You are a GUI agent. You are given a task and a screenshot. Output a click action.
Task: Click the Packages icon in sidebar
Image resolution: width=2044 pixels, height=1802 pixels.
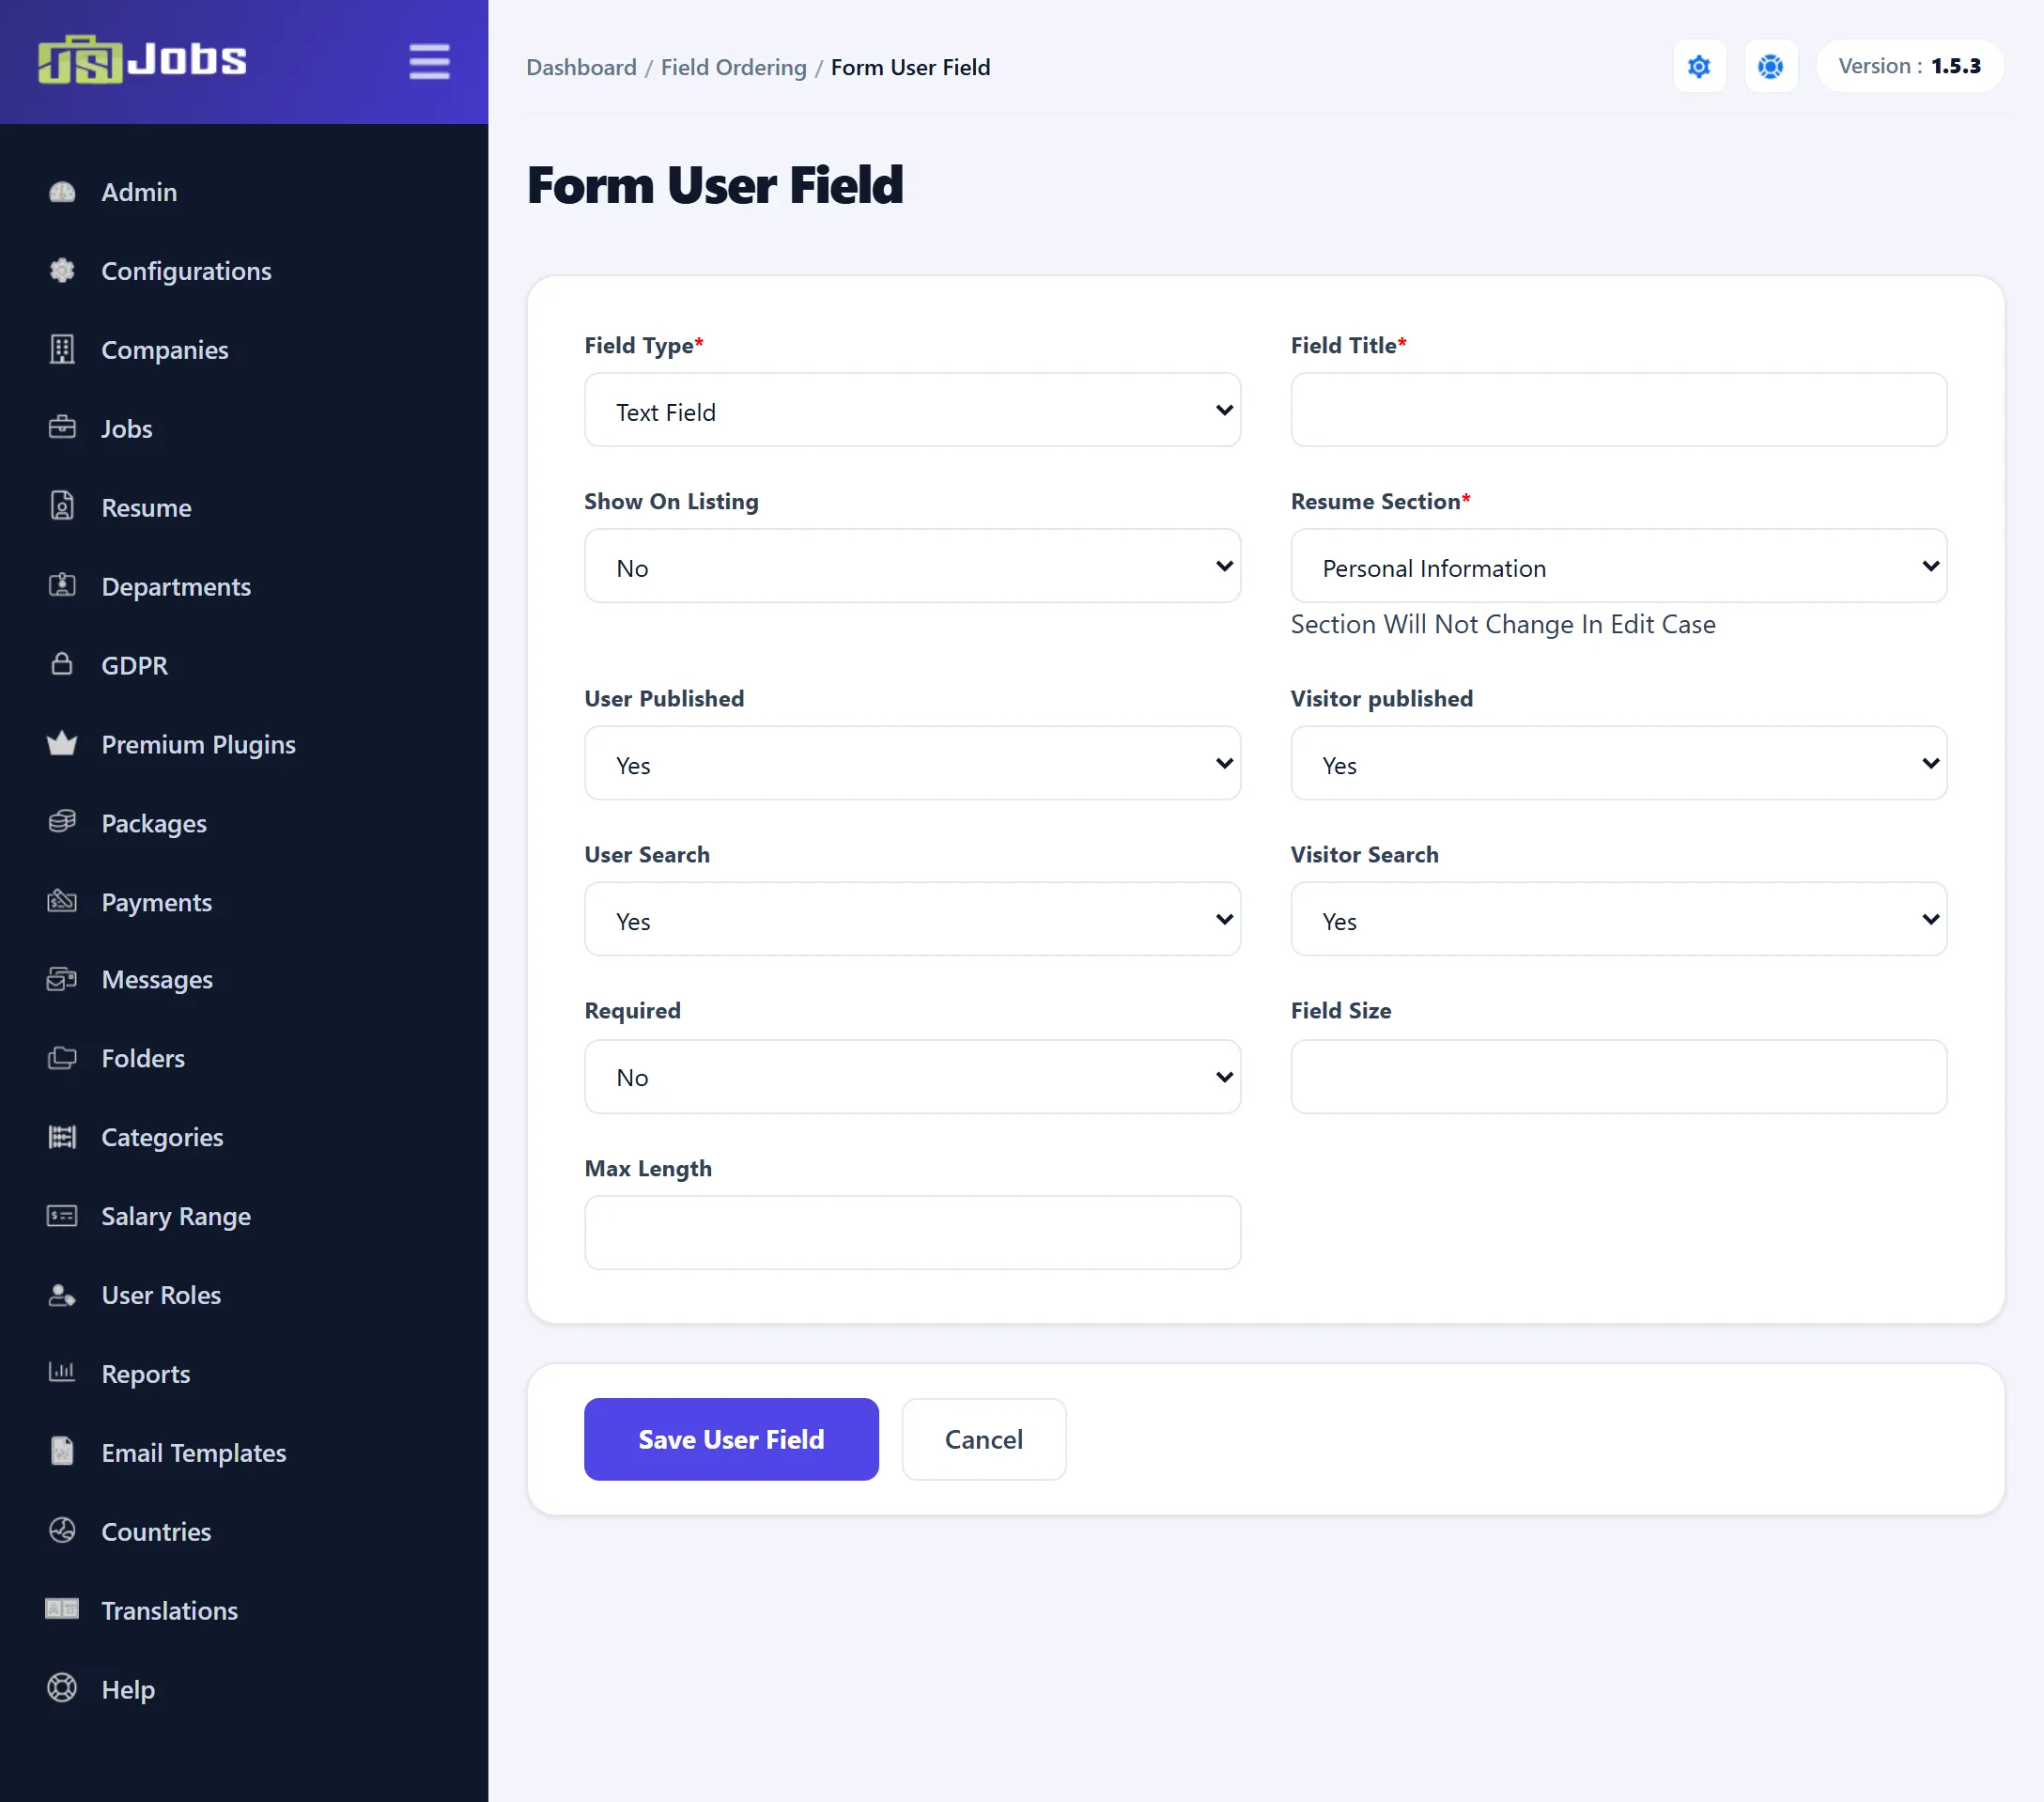[x=62, y=823]
